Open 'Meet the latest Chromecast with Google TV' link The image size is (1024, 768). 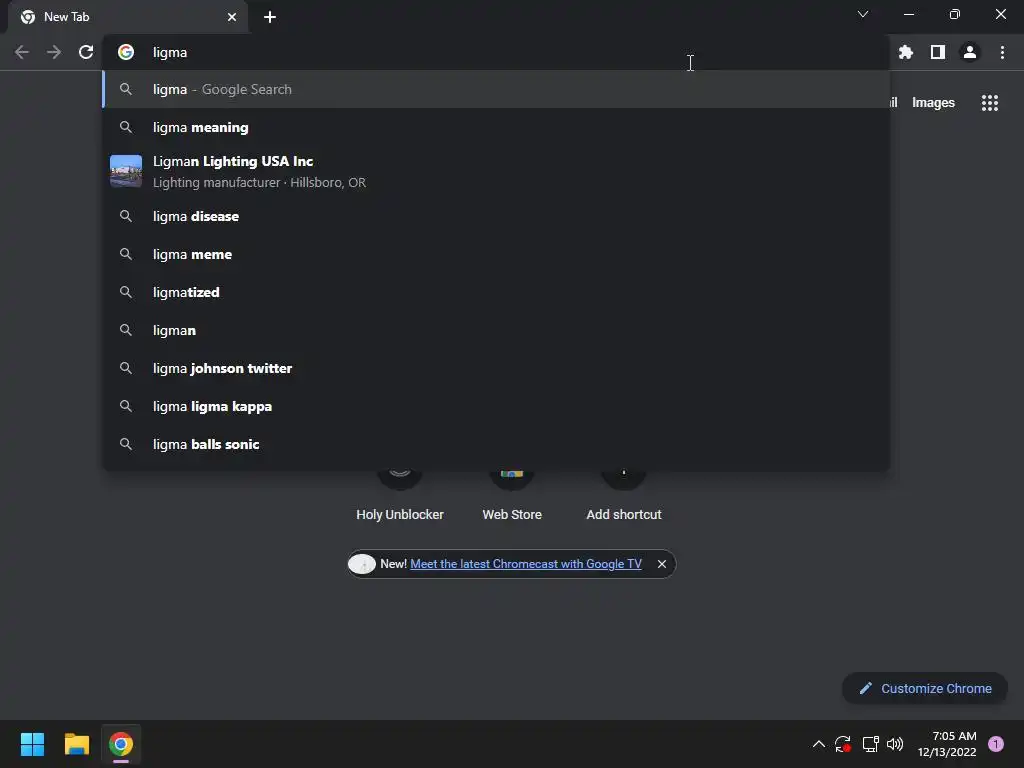point(526,564)
